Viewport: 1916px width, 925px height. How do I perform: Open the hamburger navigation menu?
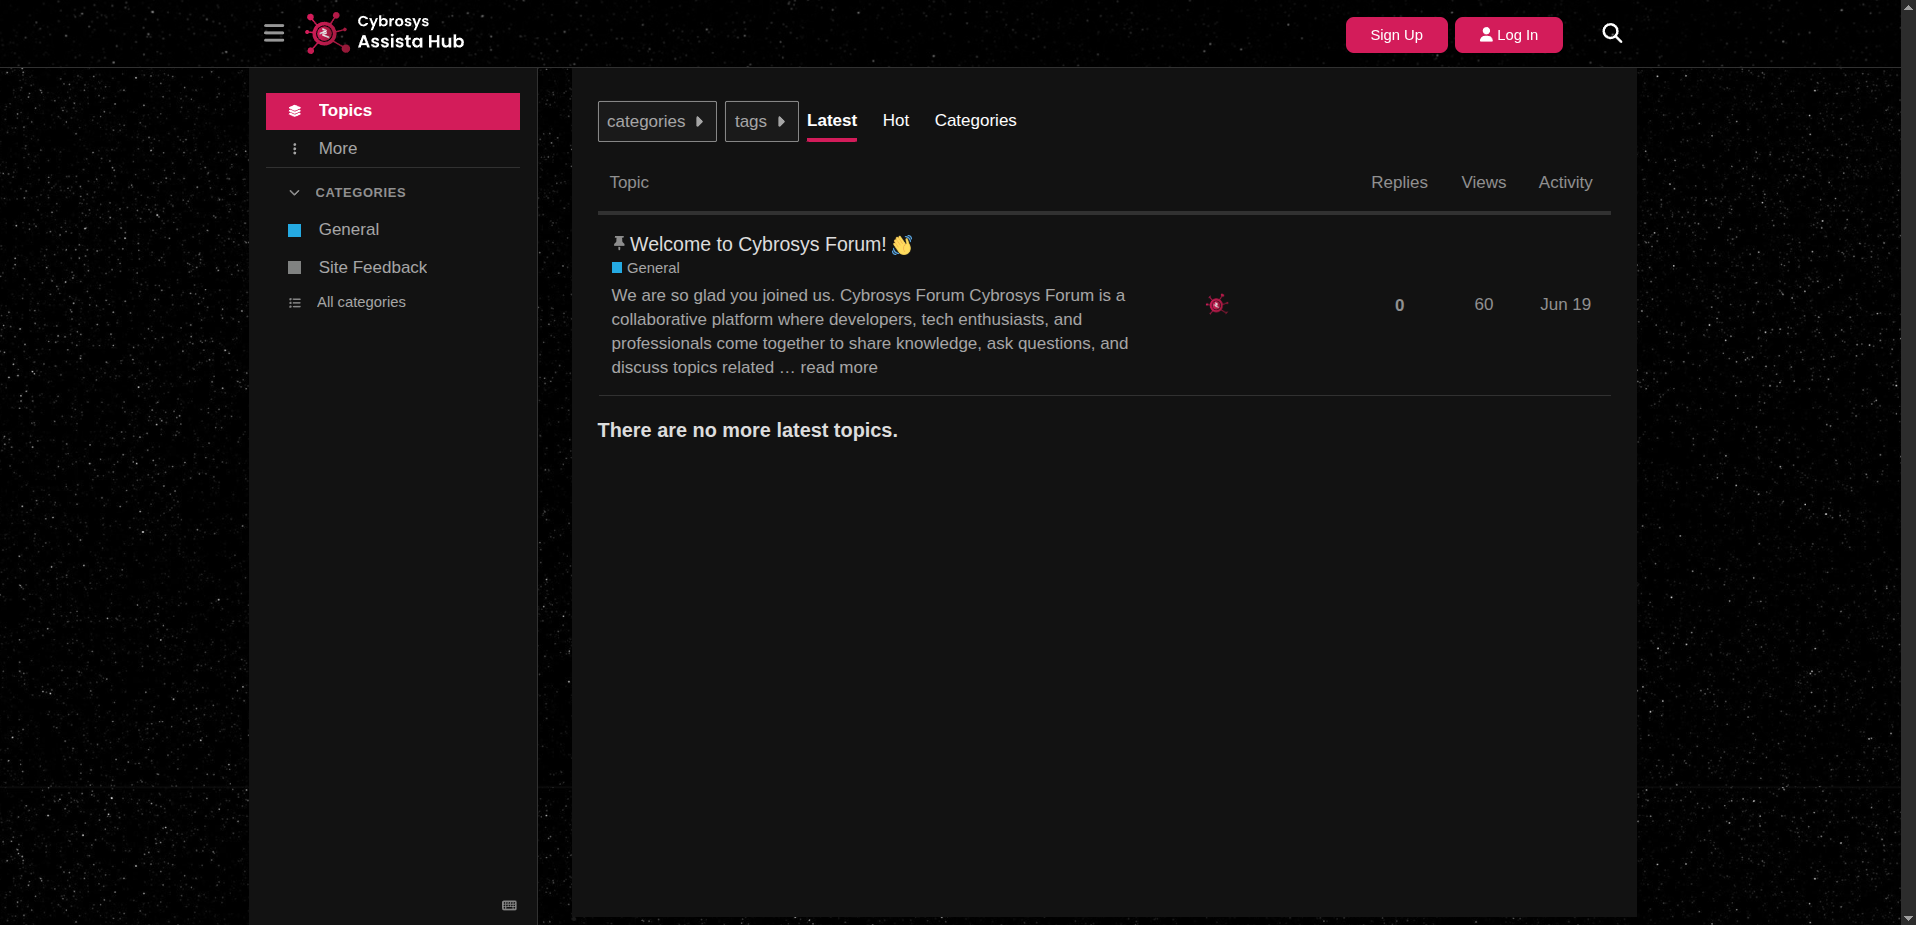274,32
